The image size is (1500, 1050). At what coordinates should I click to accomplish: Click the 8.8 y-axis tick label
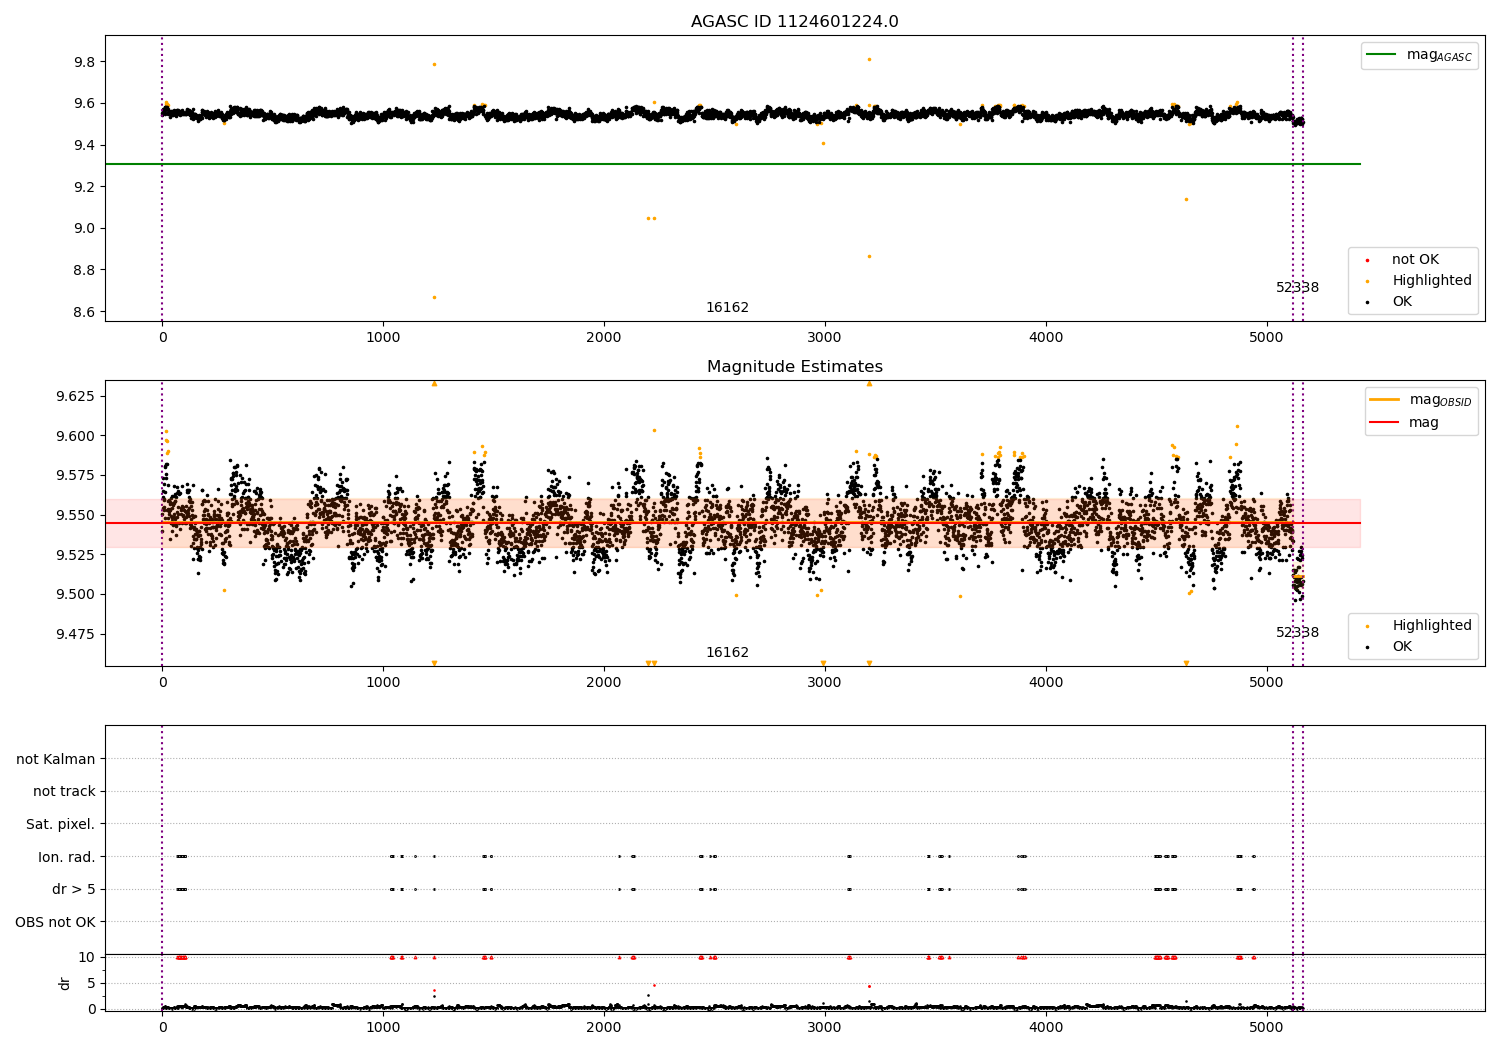pyautogui.click(x=85, y=270)
